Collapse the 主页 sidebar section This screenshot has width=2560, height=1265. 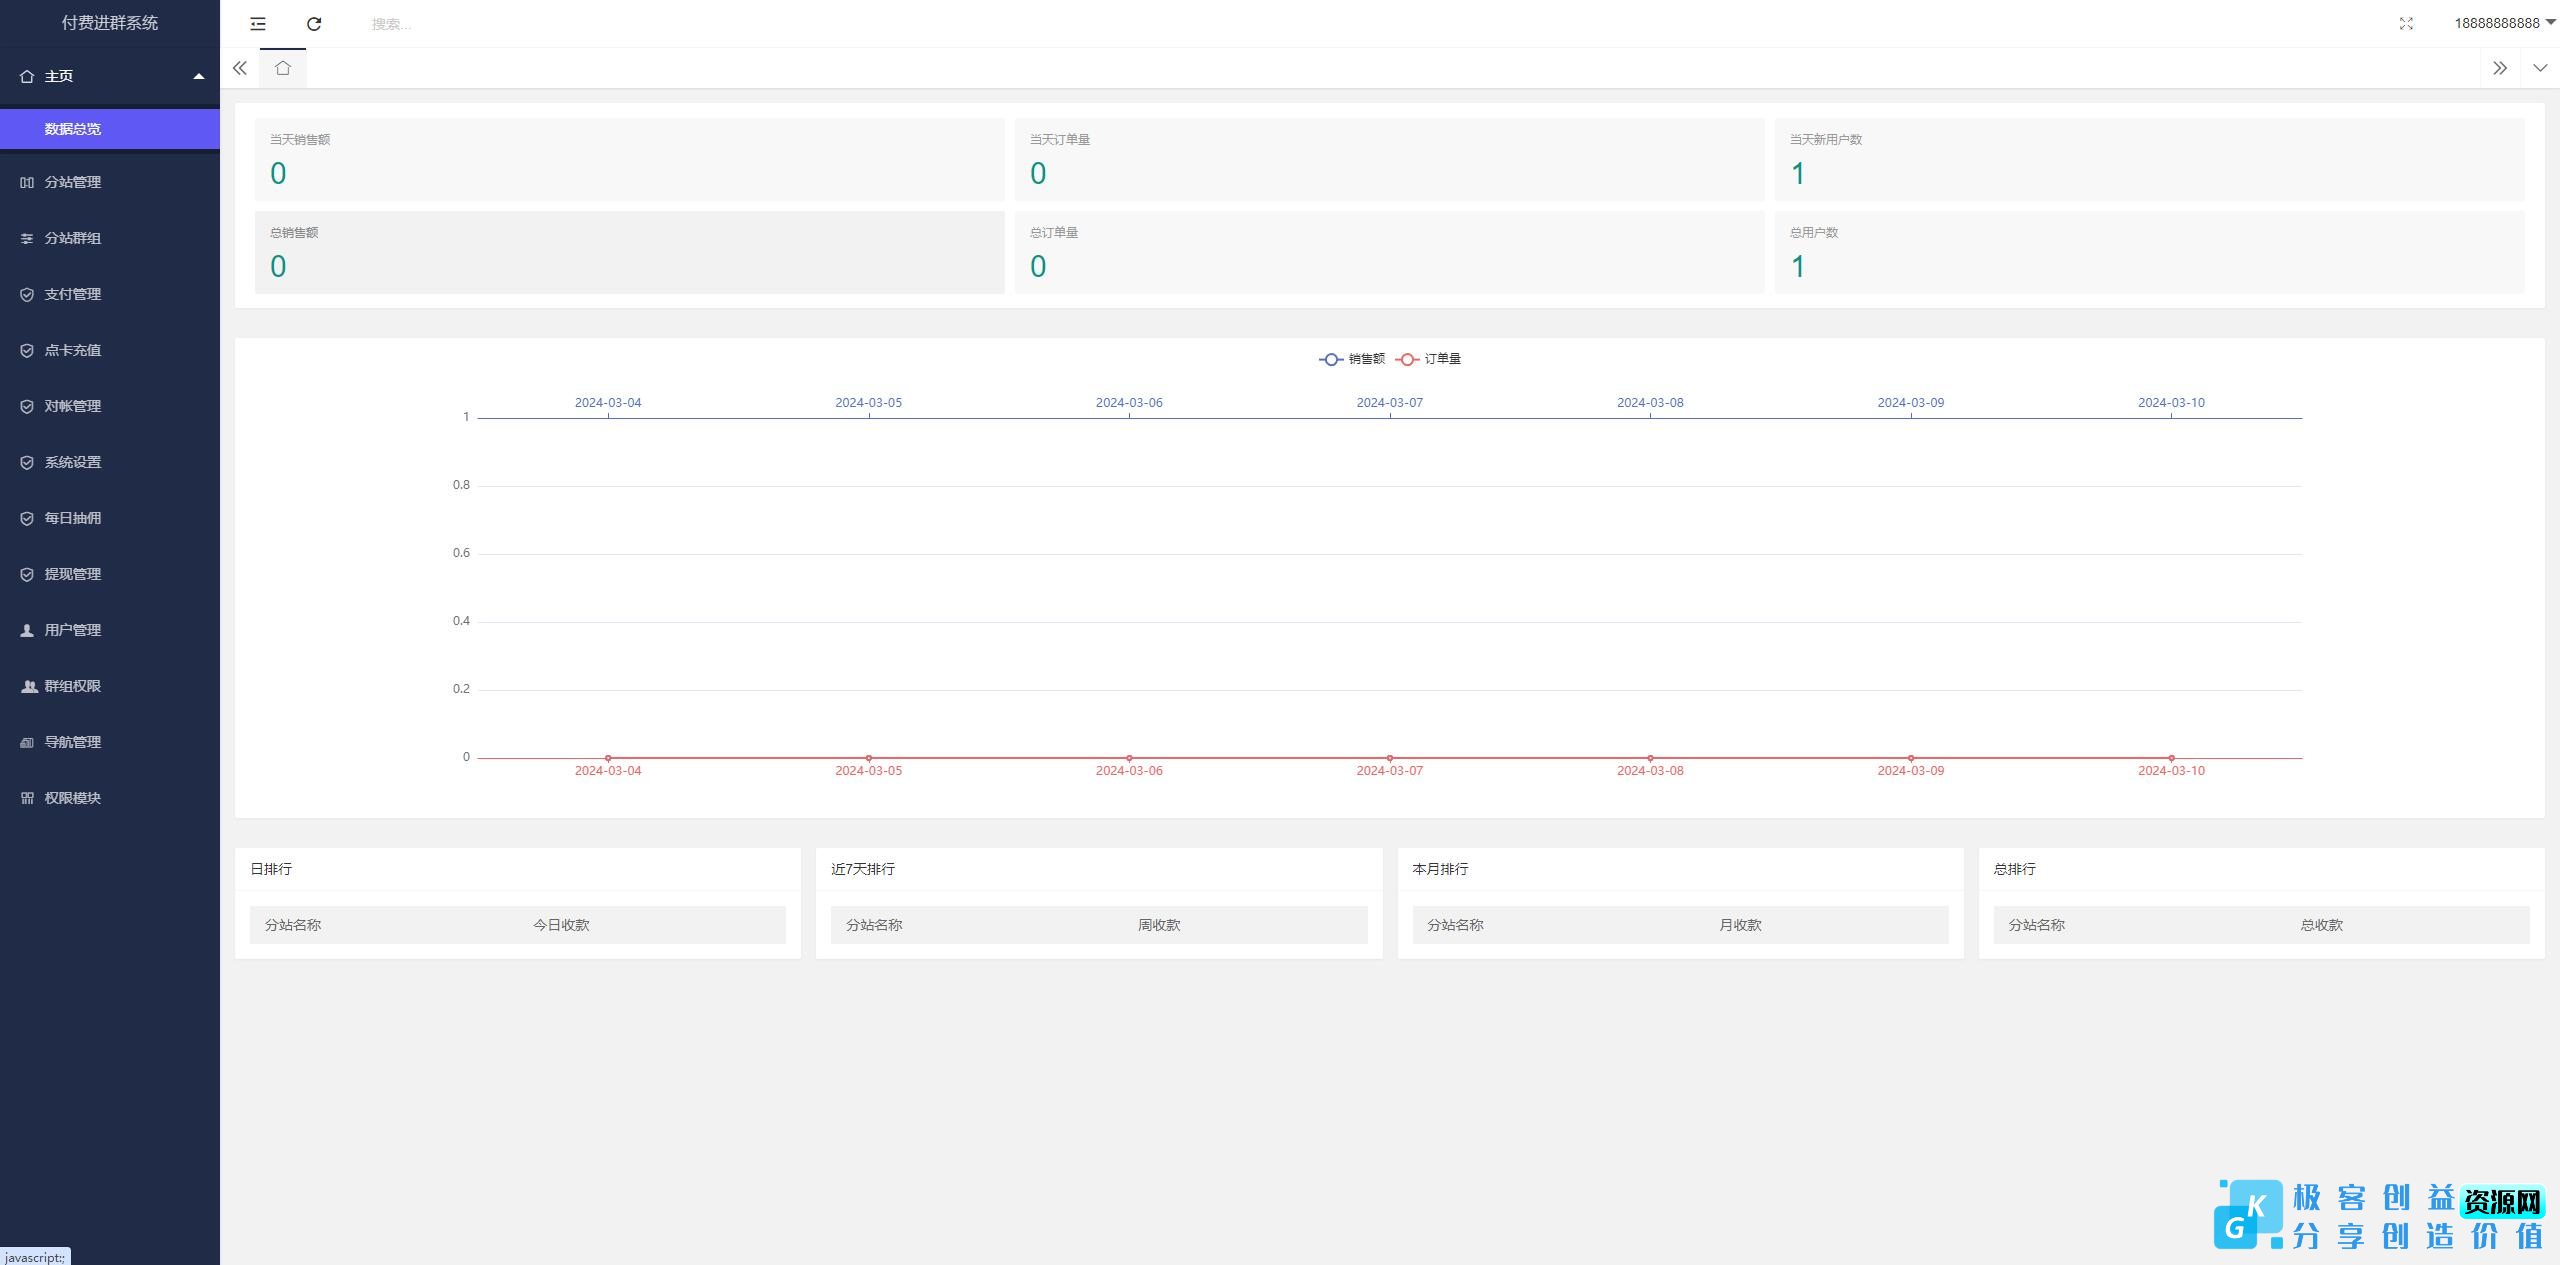tap(110, 76)
